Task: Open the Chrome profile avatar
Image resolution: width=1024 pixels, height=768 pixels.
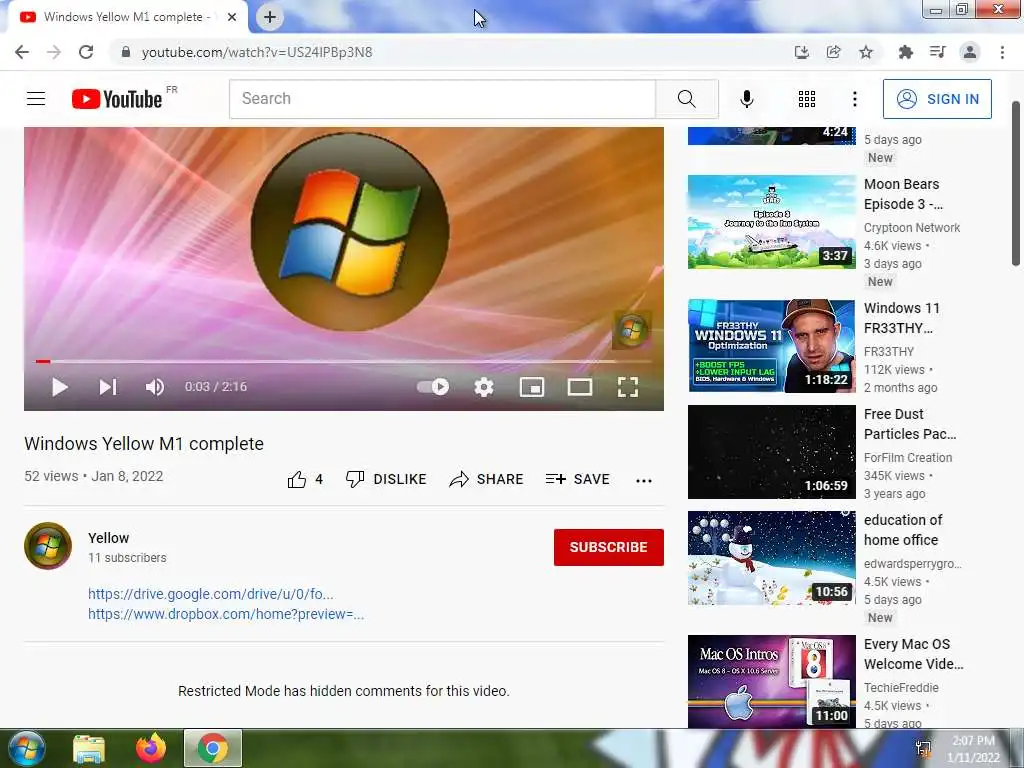Action: pyautogui.click(x=970, y=52)
